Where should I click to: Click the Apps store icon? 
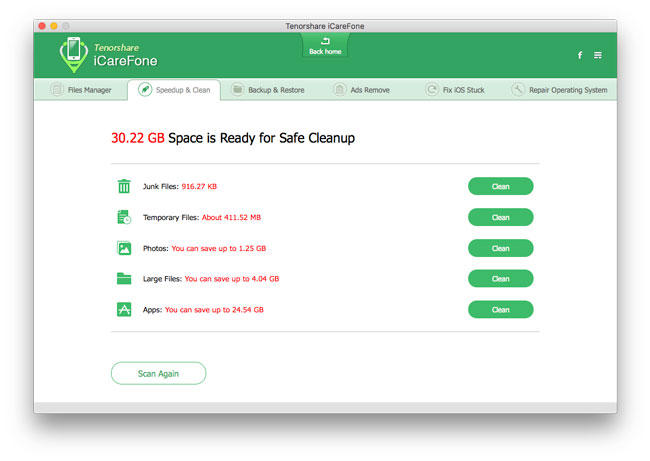124,310
